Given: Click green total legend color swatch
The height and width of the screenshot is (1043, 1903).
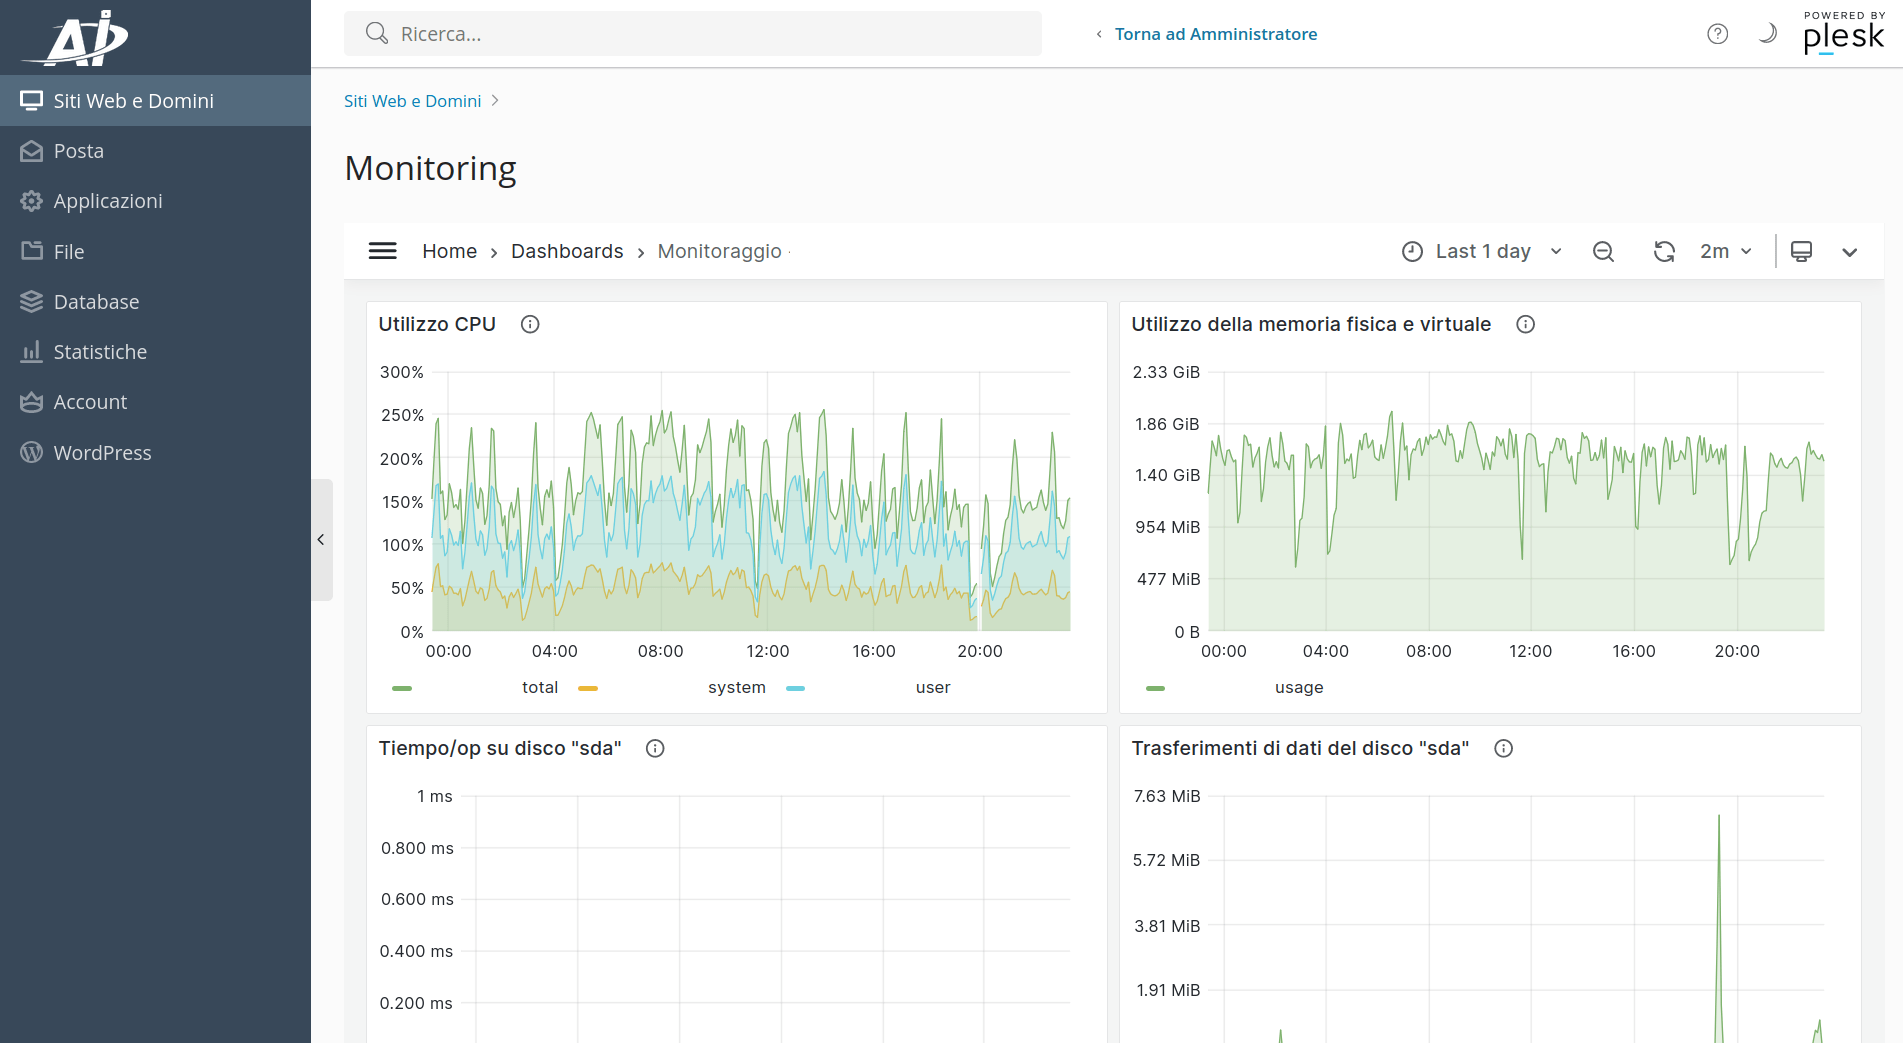Looking at the screenshot, I should (402, 688).
